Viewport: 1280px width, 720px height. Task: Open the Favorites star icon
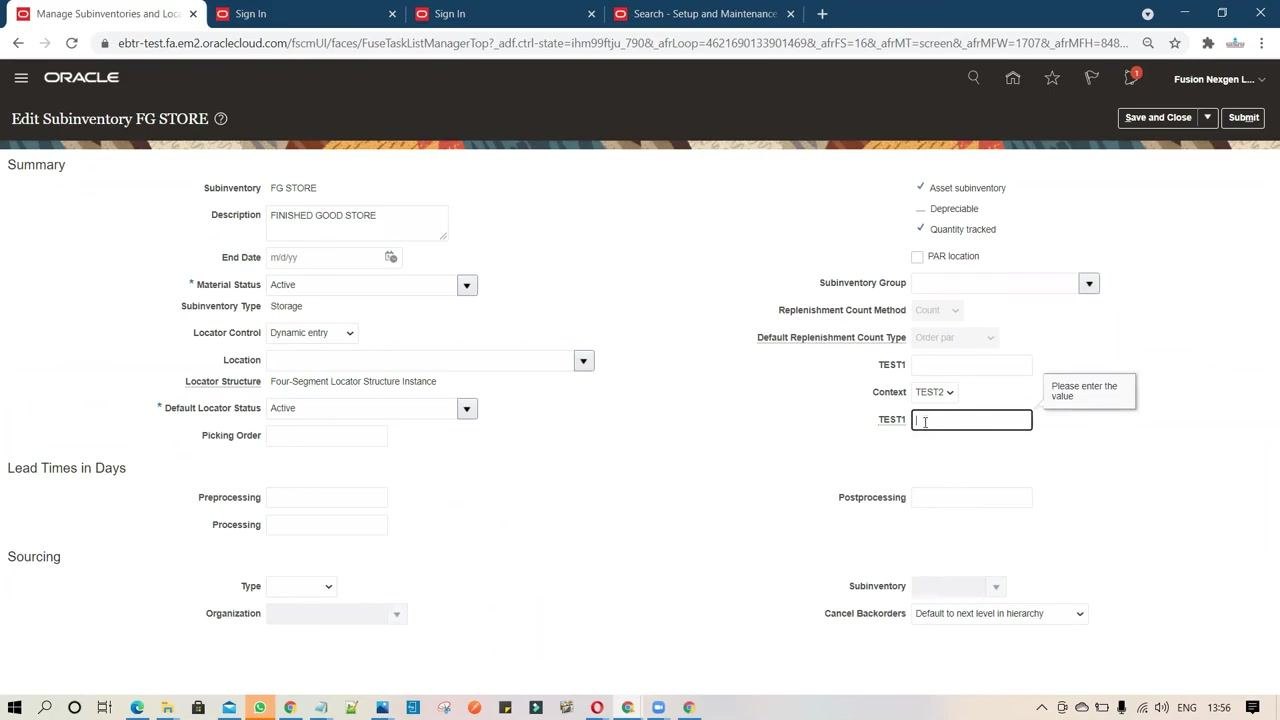(1052, 78)
